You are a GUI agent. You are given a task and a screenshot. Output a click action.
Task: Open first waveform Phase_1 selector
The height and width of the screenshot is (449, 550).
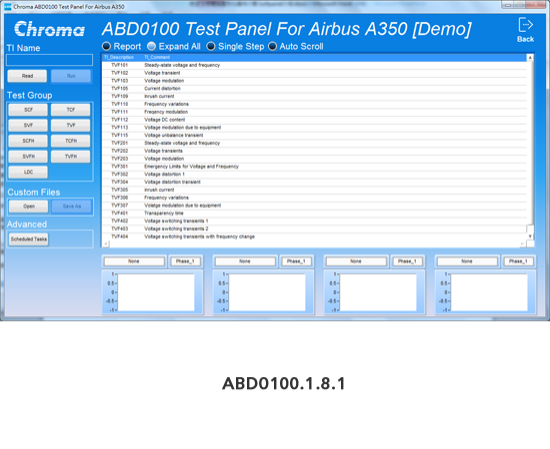click(185, 261)
